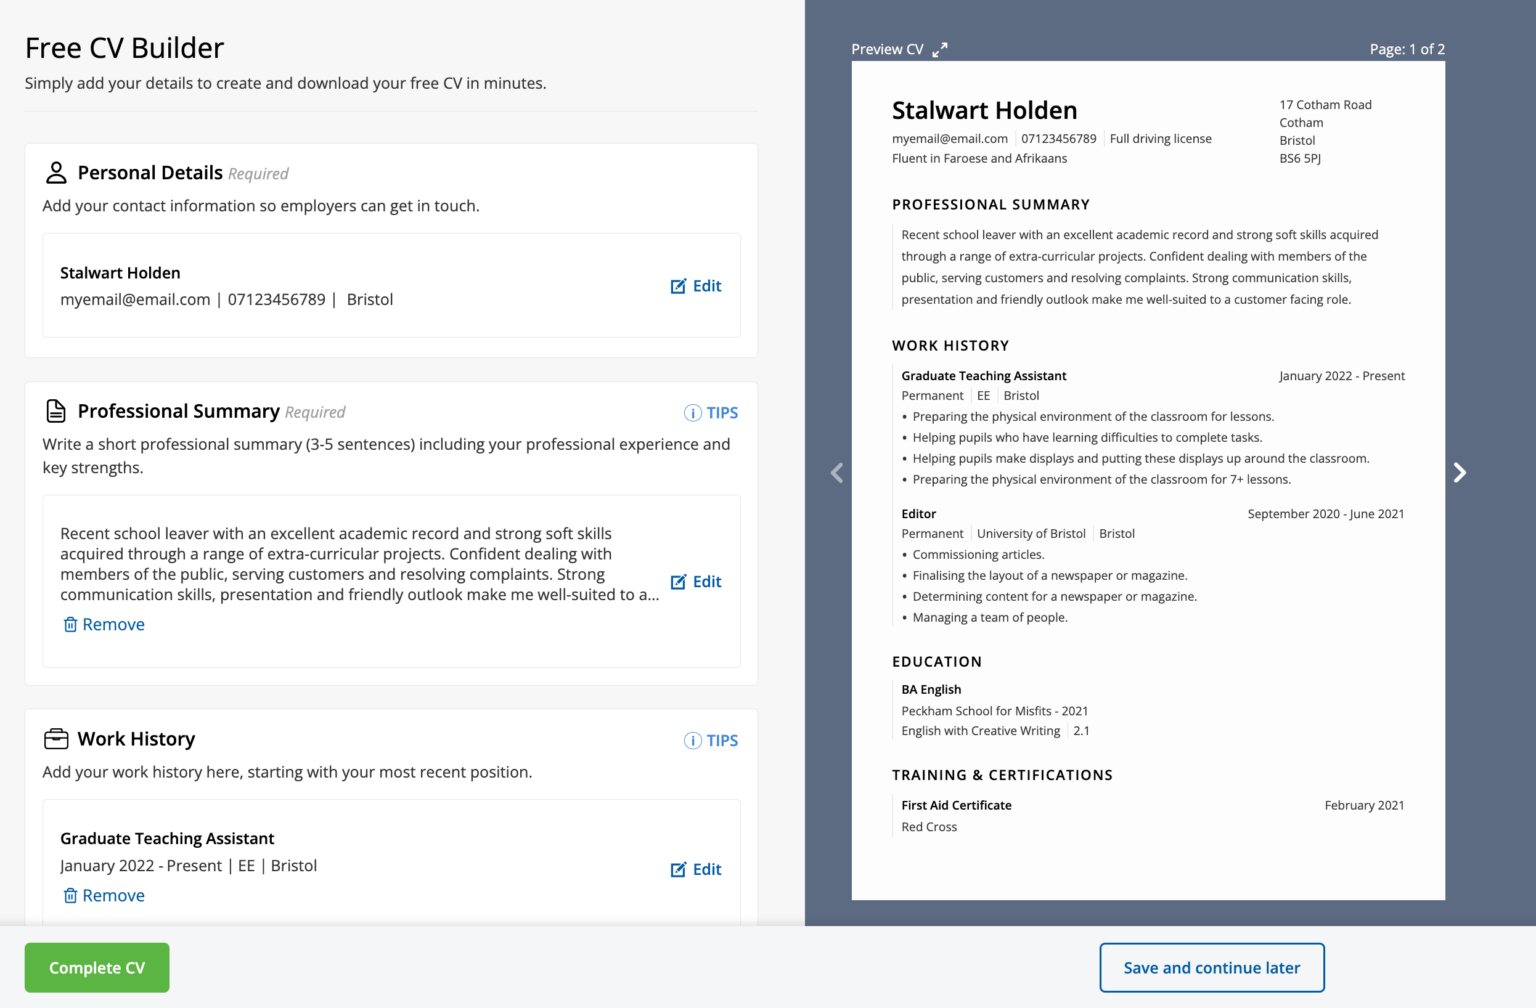Click the Page 1 of 2 indicator
The height and width of the screenshot is (1008, 1536).
(x=1407, y=48)
